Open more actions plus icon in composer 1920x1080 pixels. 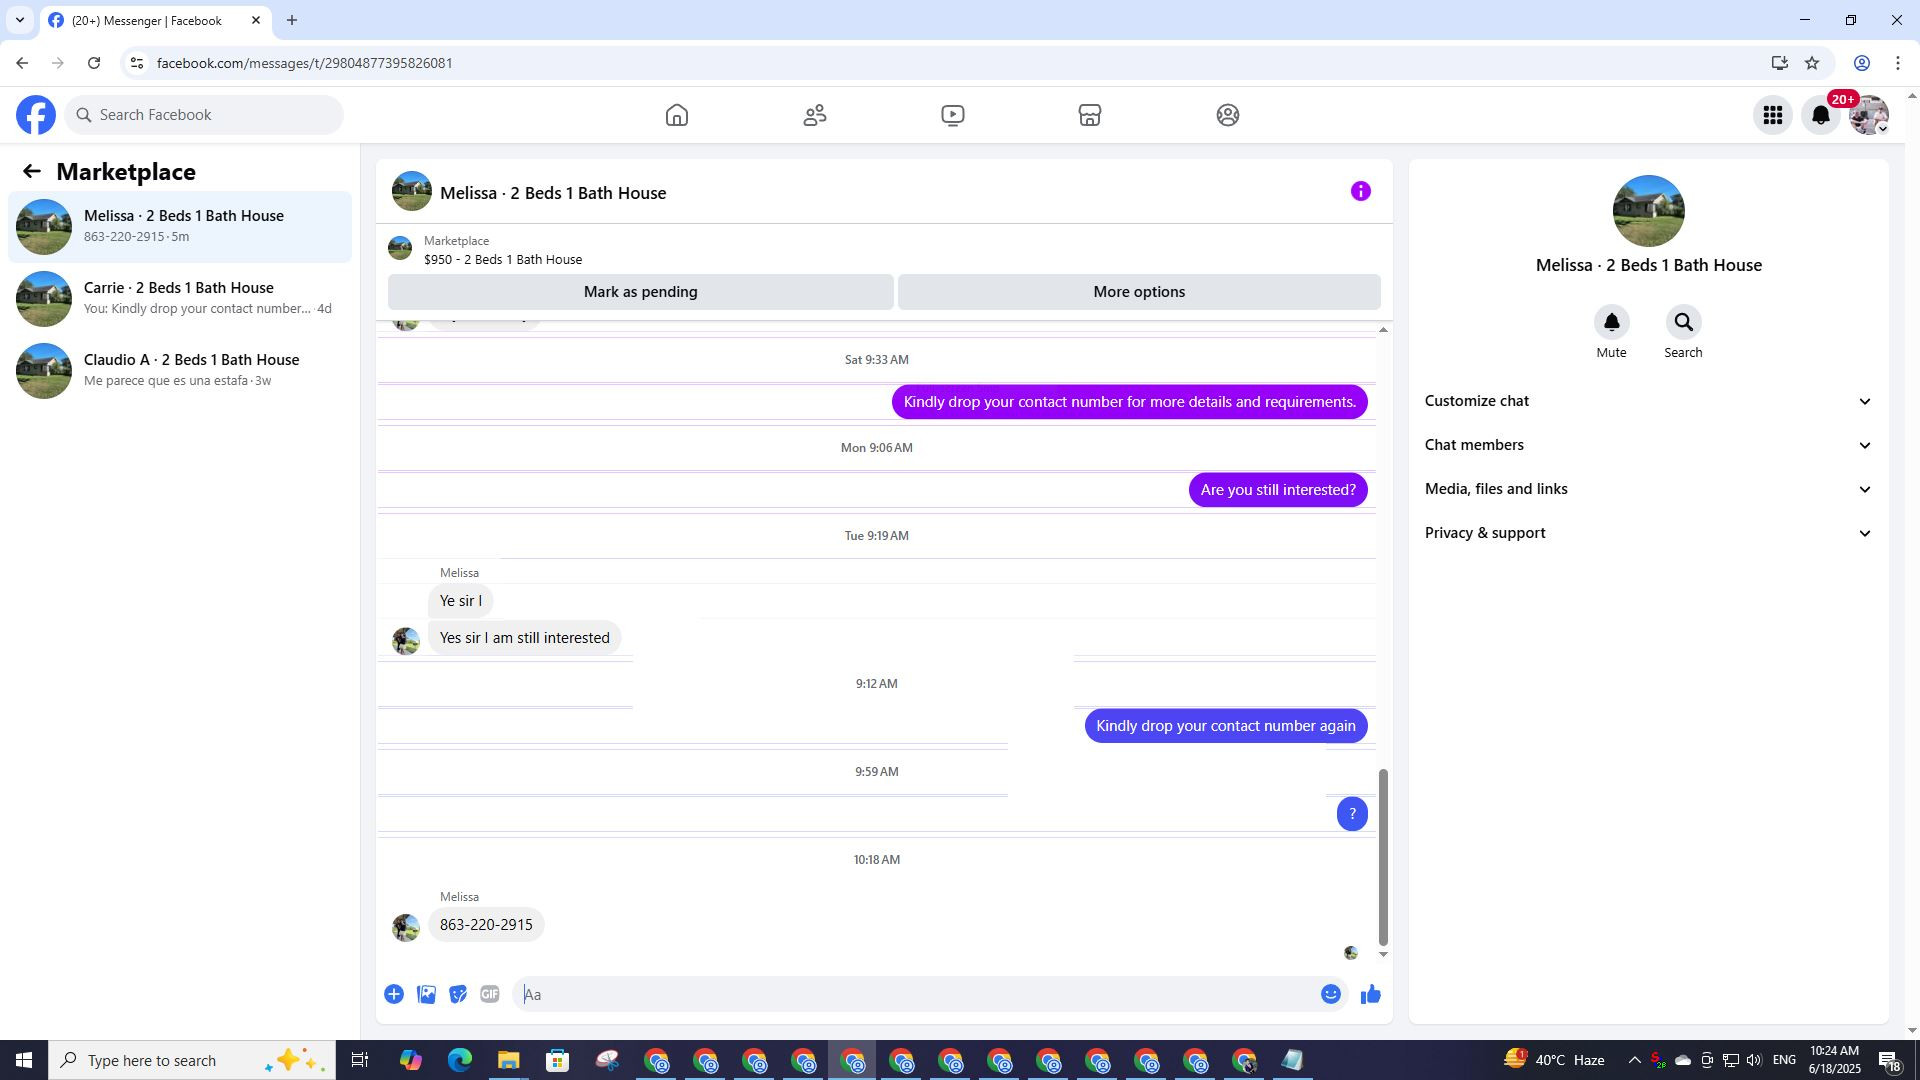(394, 994)
